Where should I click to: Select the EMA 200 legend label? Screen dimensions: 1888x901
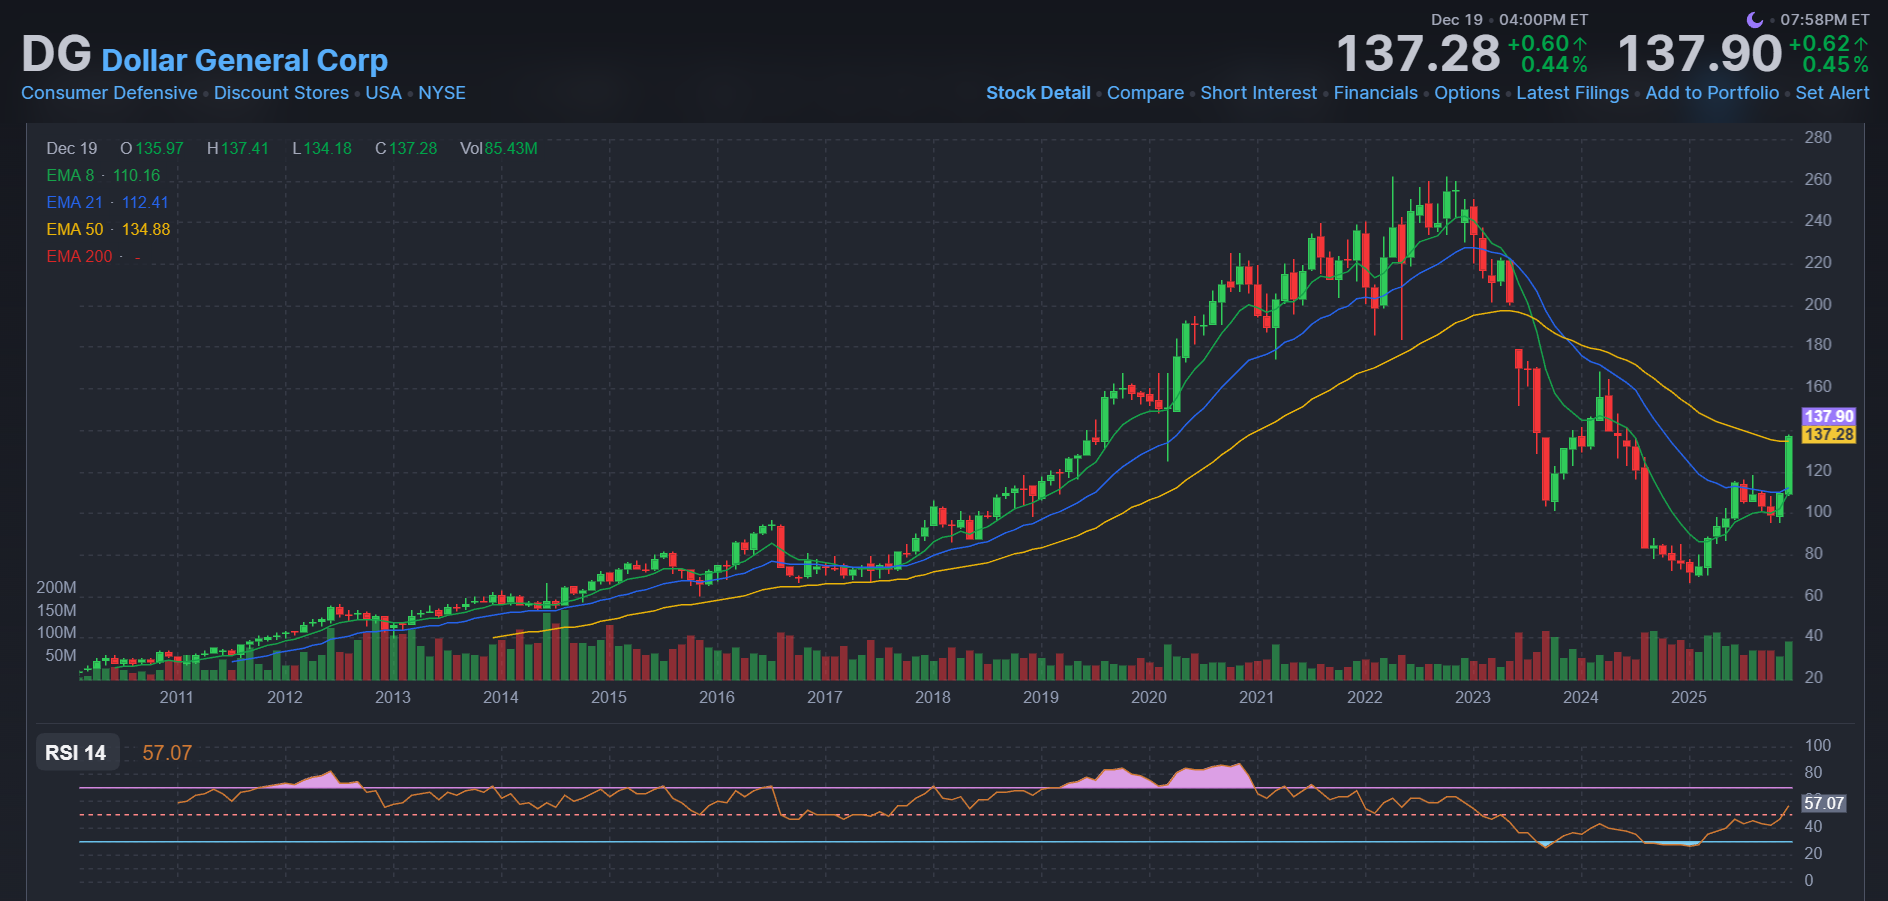79,256
